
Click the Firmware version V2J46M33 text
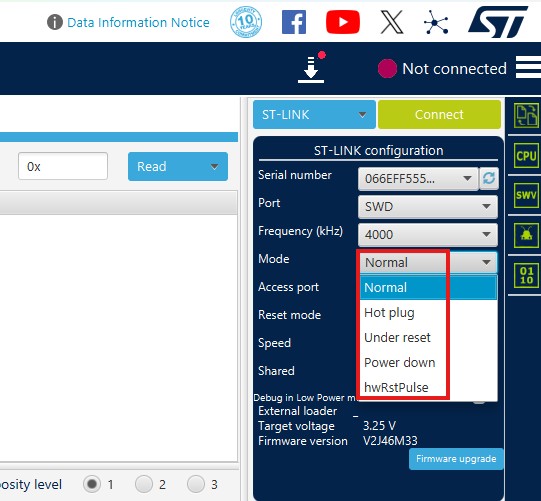click(390, 441)
